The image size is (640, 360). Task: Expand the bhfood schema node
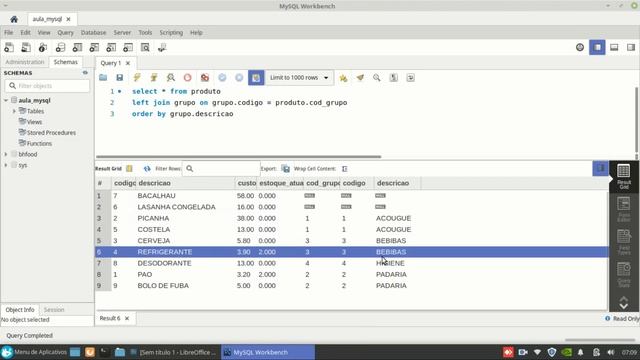tap(6, 154)
